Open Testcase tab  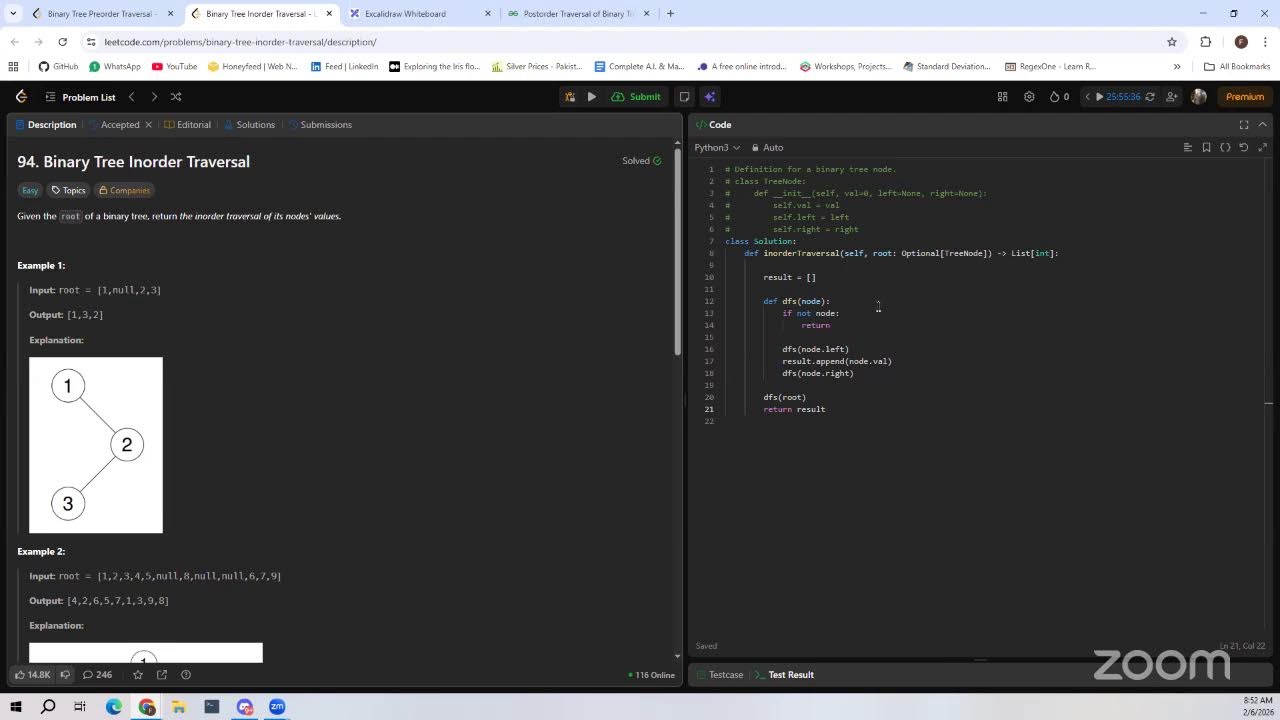coord(719,675)
